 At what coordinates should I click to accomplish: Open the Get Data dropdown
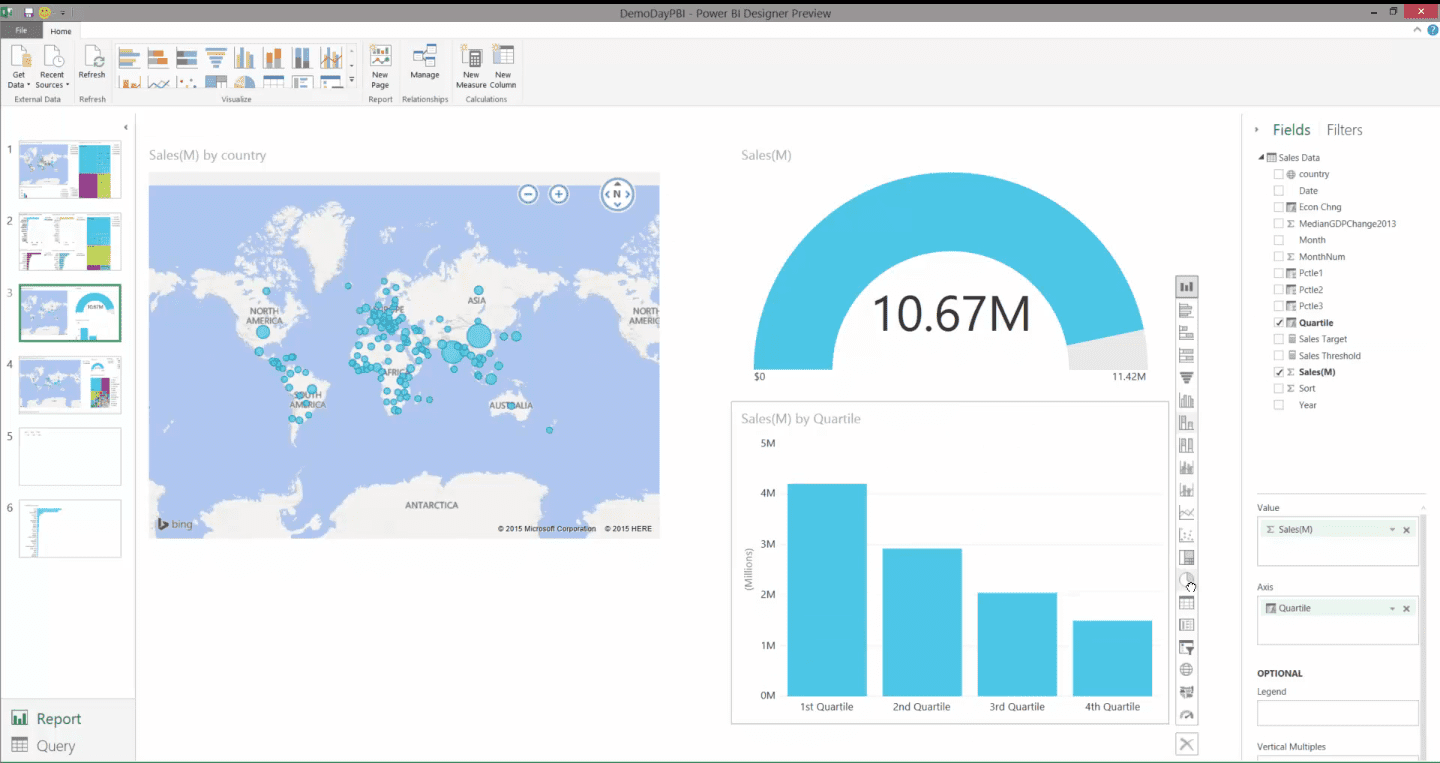[19, 66]
